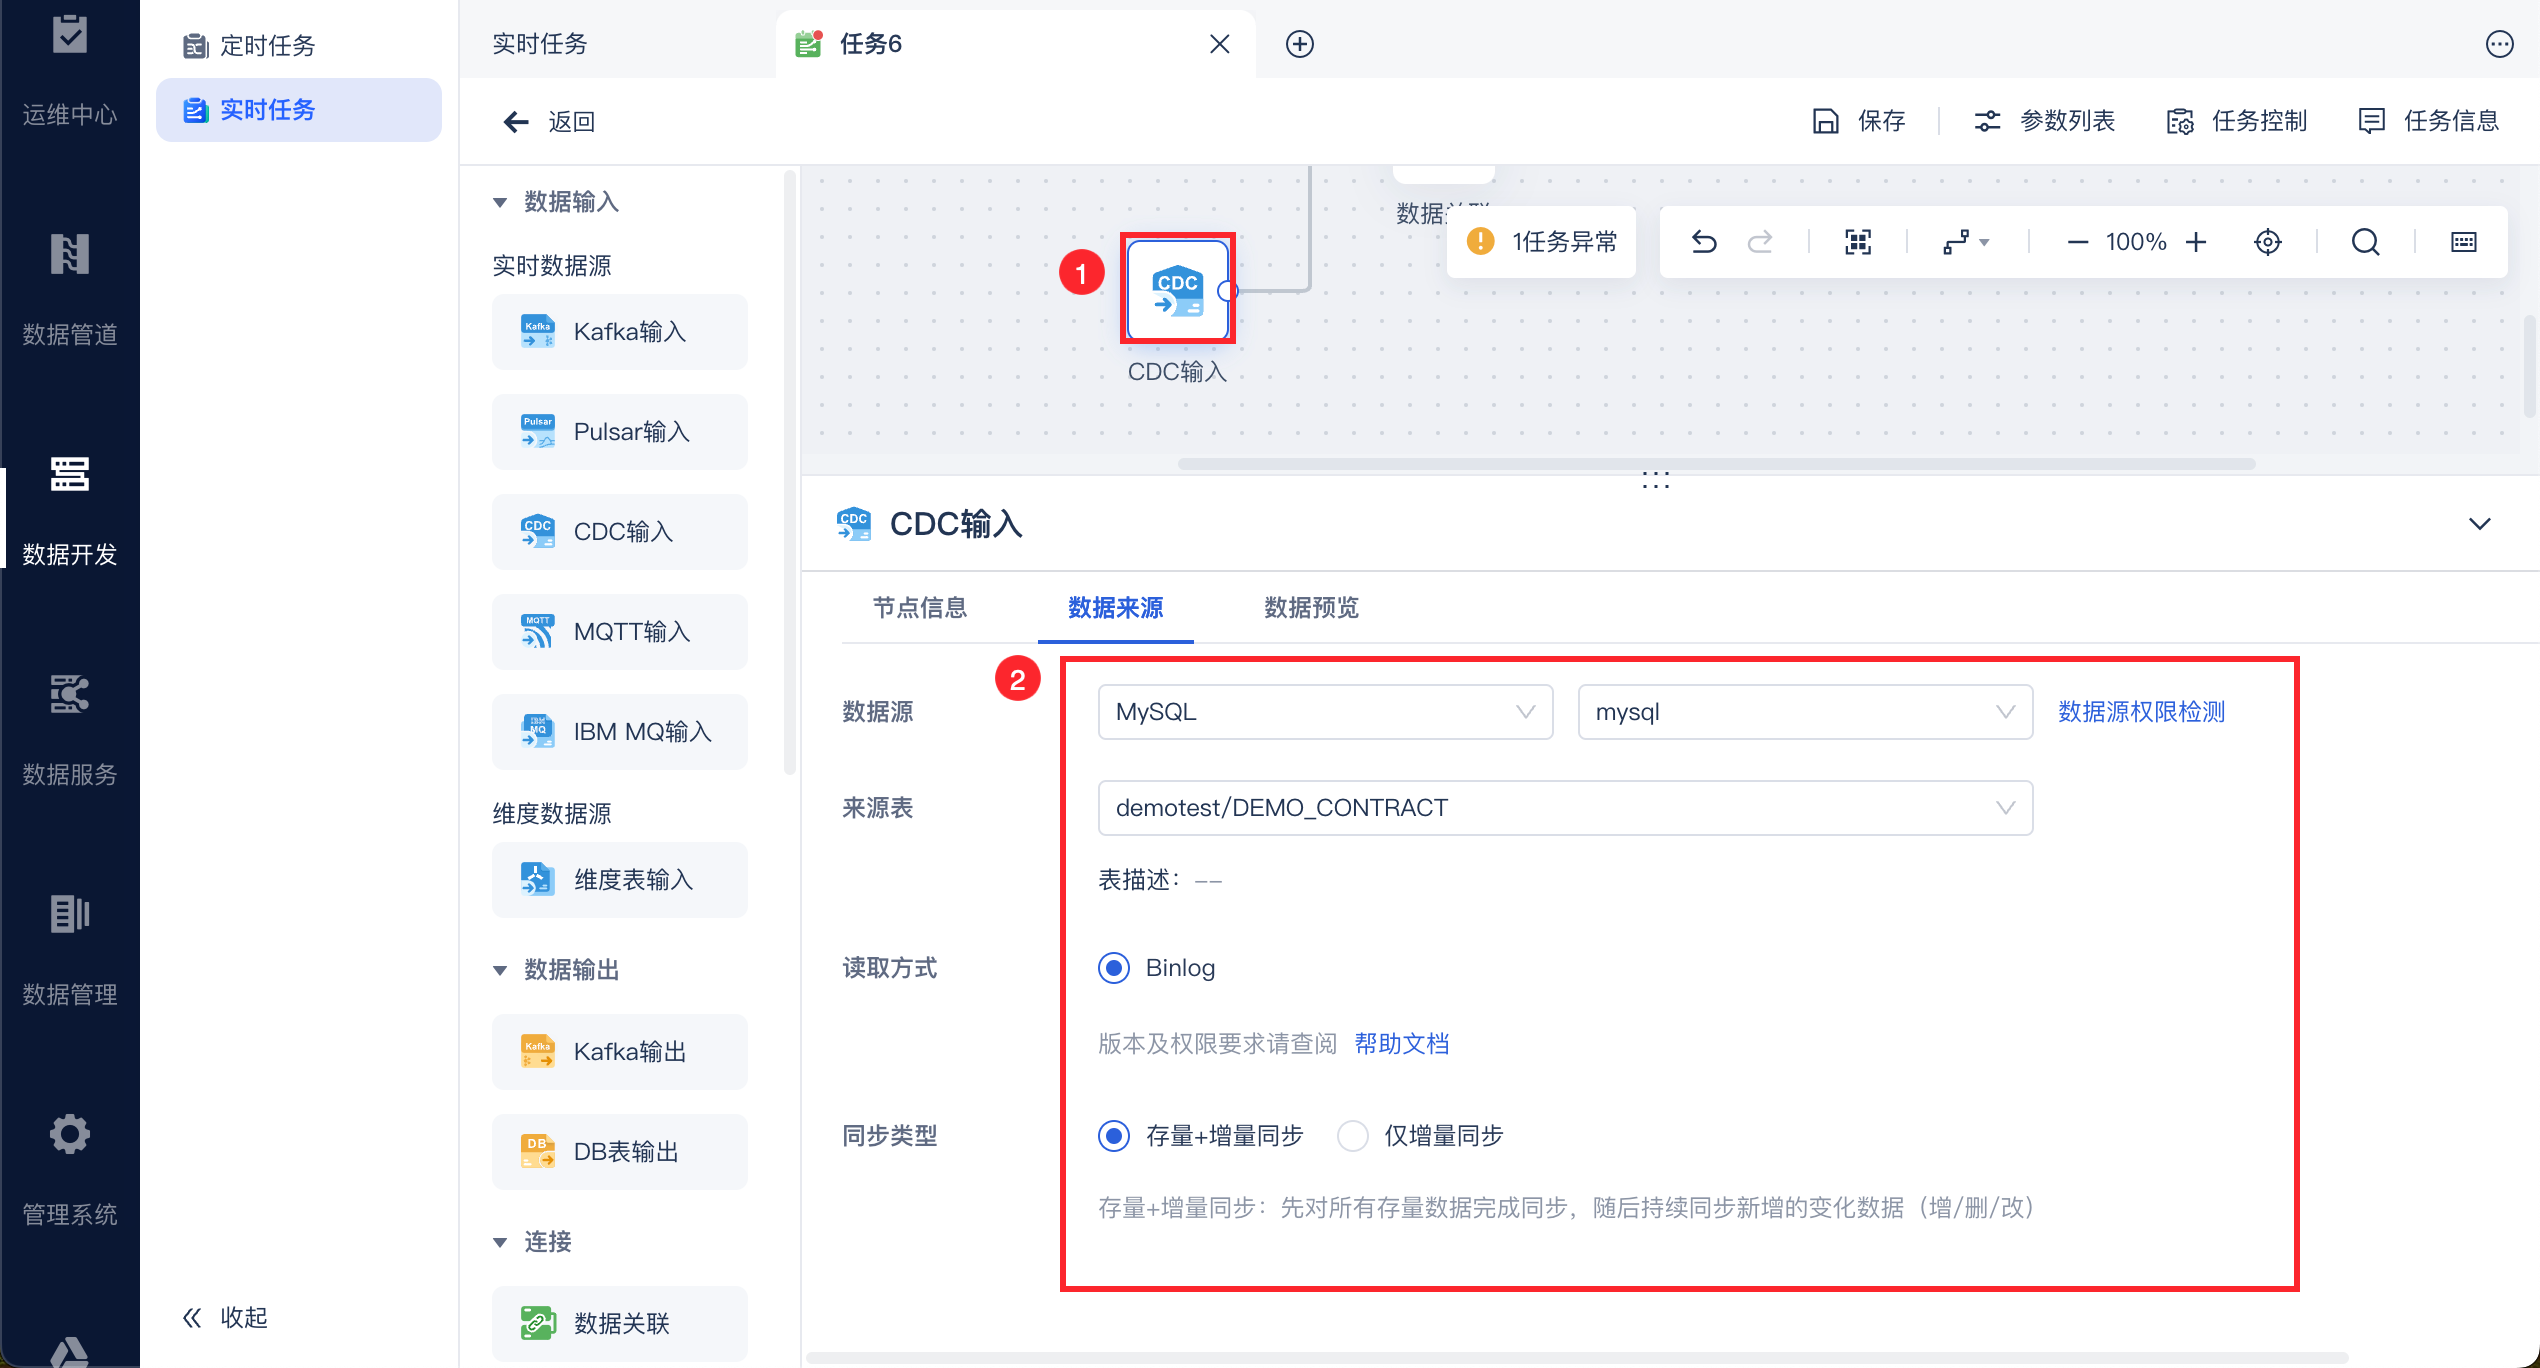Click the undo arrow in canvas toolbar
This screenshot has height=1368, width=2540.
(x=1704, y=242)
